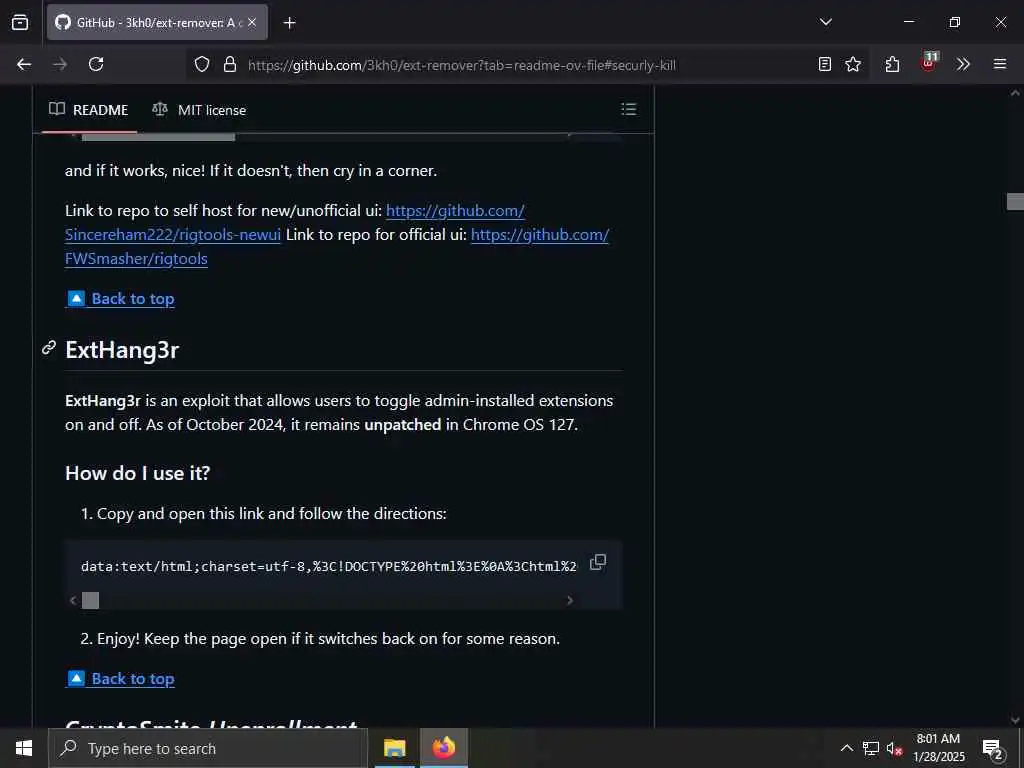Screen dimensions: 1024x768
Task: Open the Firefox application menu
Action: point(999,64)
